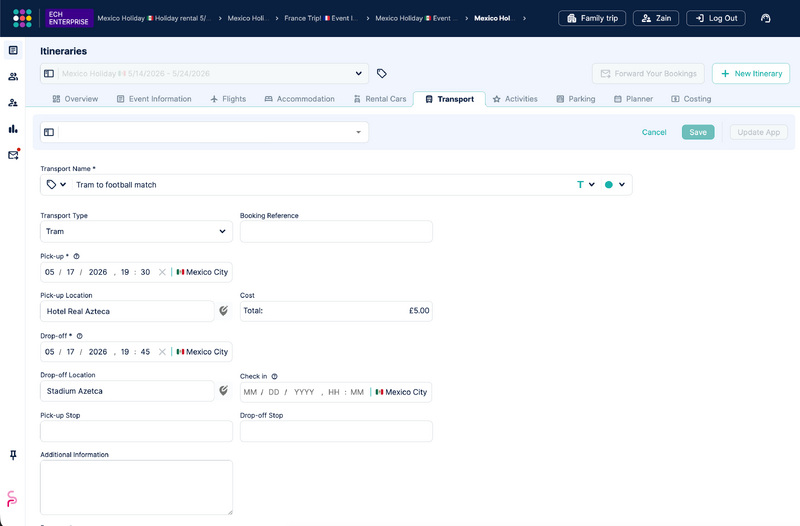Viewport: 800px width, 526px height.
Task: Clear the Drop-off date with X icon
Action: tap(162, 352)
